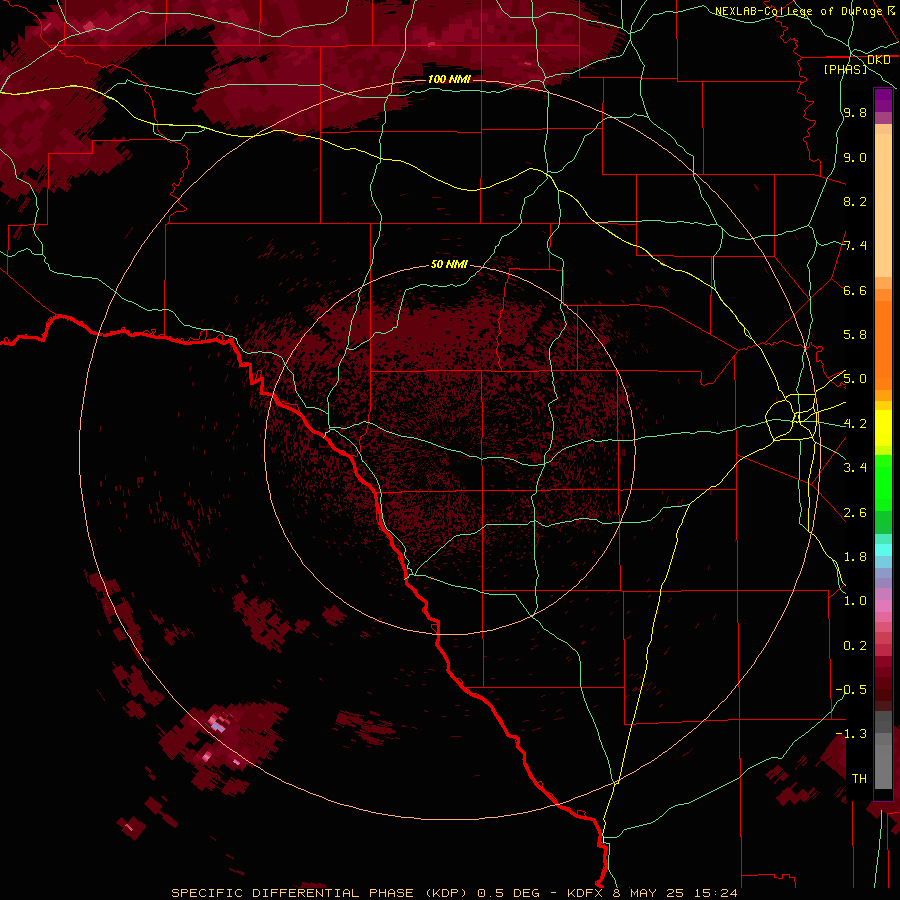The width and height of the screenshot is (900, 900).
Task: Click the -1.3 value on the color scale
Action: click(851, 734)
